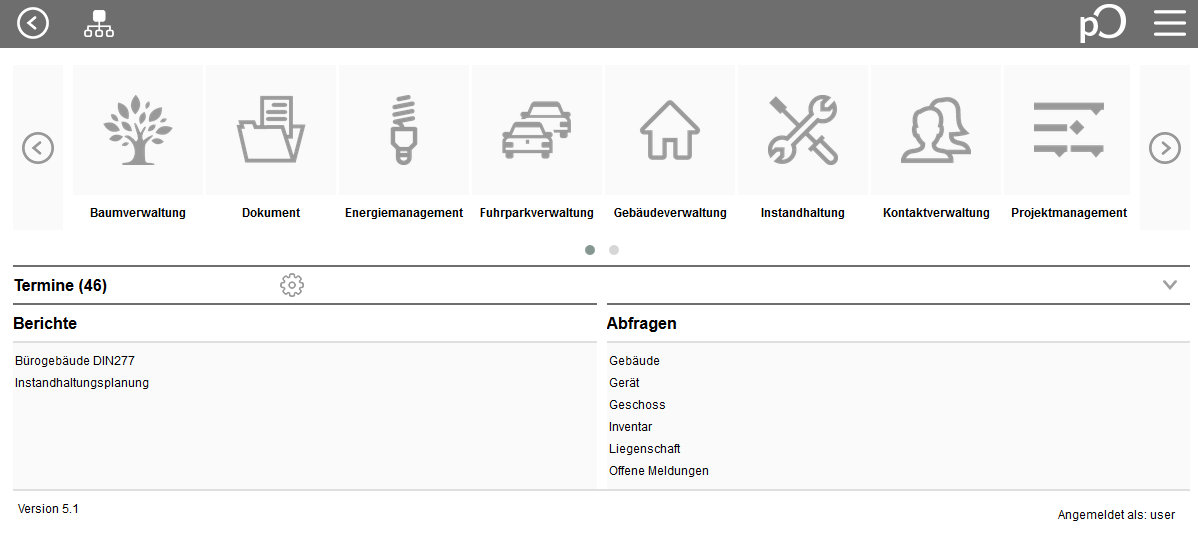Open the Projektmanagement Gantt icon

point(1067,129)
